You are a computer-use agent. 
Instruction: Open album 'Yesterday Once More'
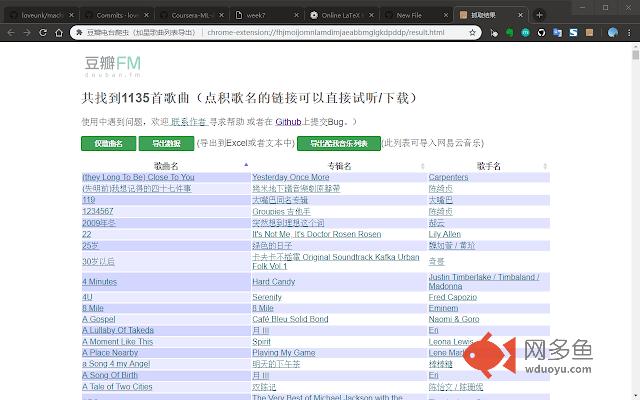point(291,177)
